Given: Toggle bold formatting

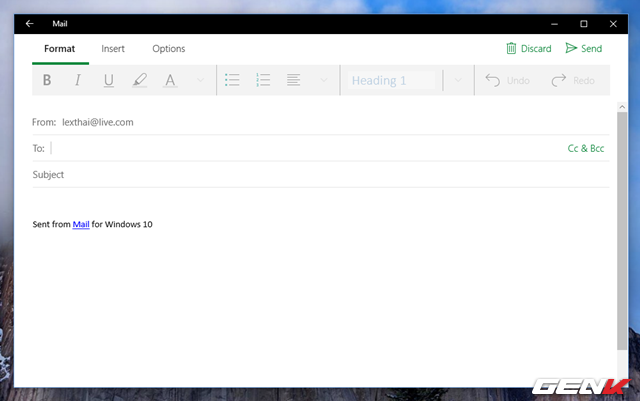Looking at the screenshot, I should 47,80.
